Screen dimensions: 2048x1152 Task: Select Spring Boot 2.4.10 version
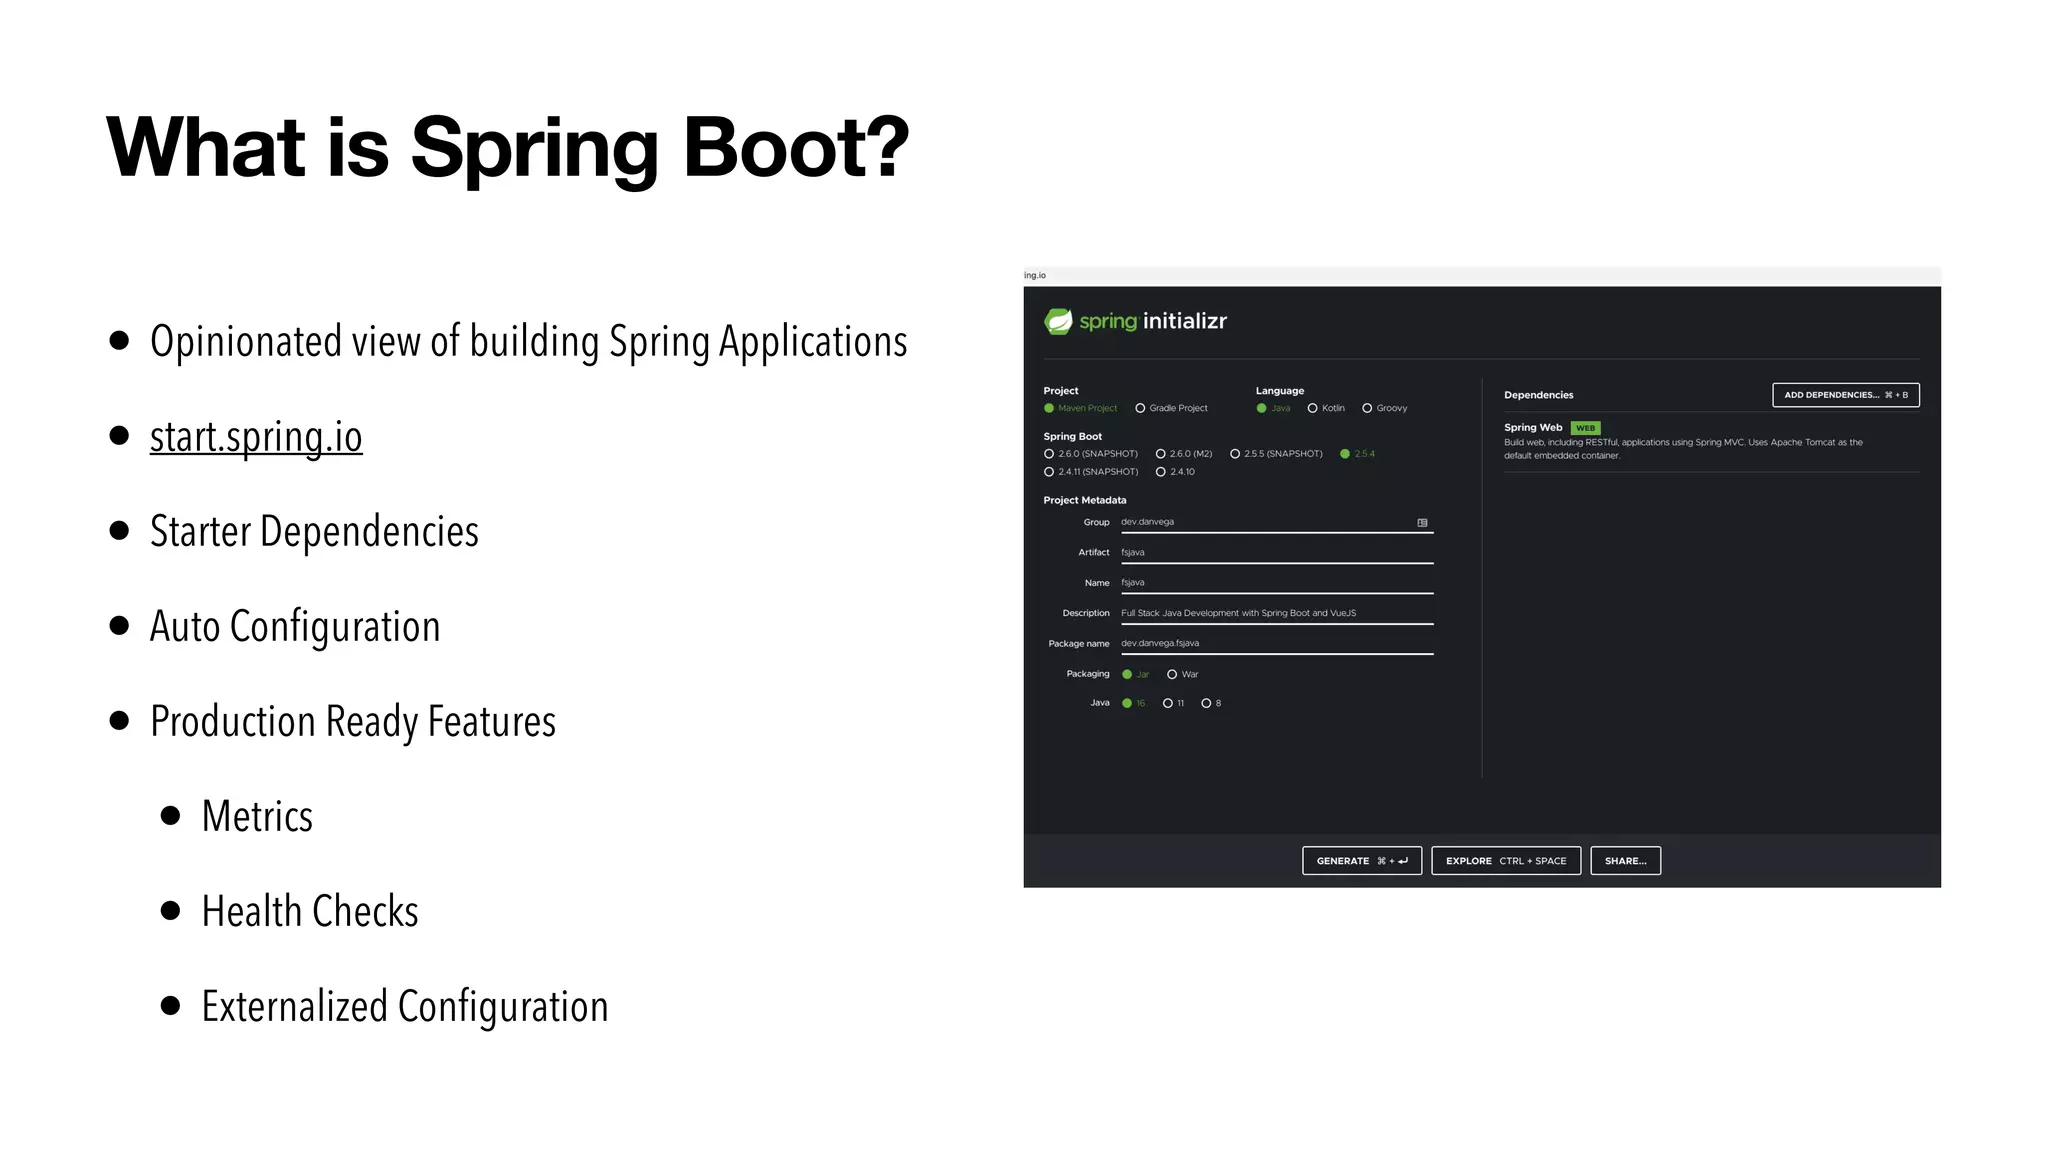click(x=1161, y=472)
